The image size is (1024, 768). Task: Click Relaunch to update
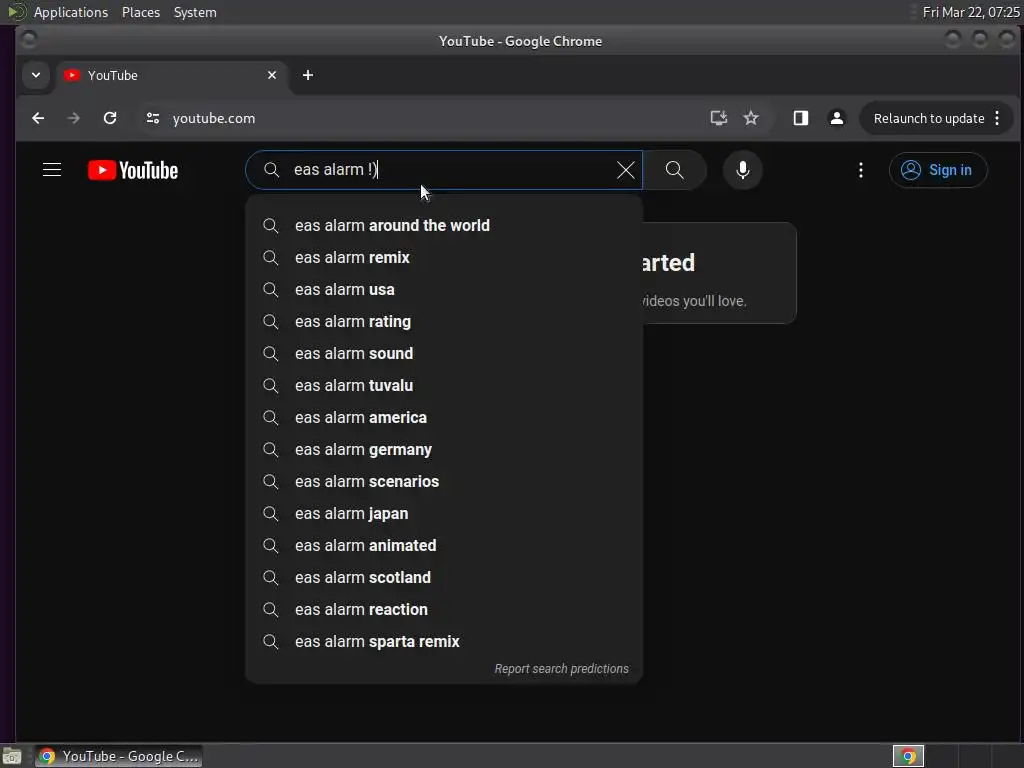coord(929,118)
